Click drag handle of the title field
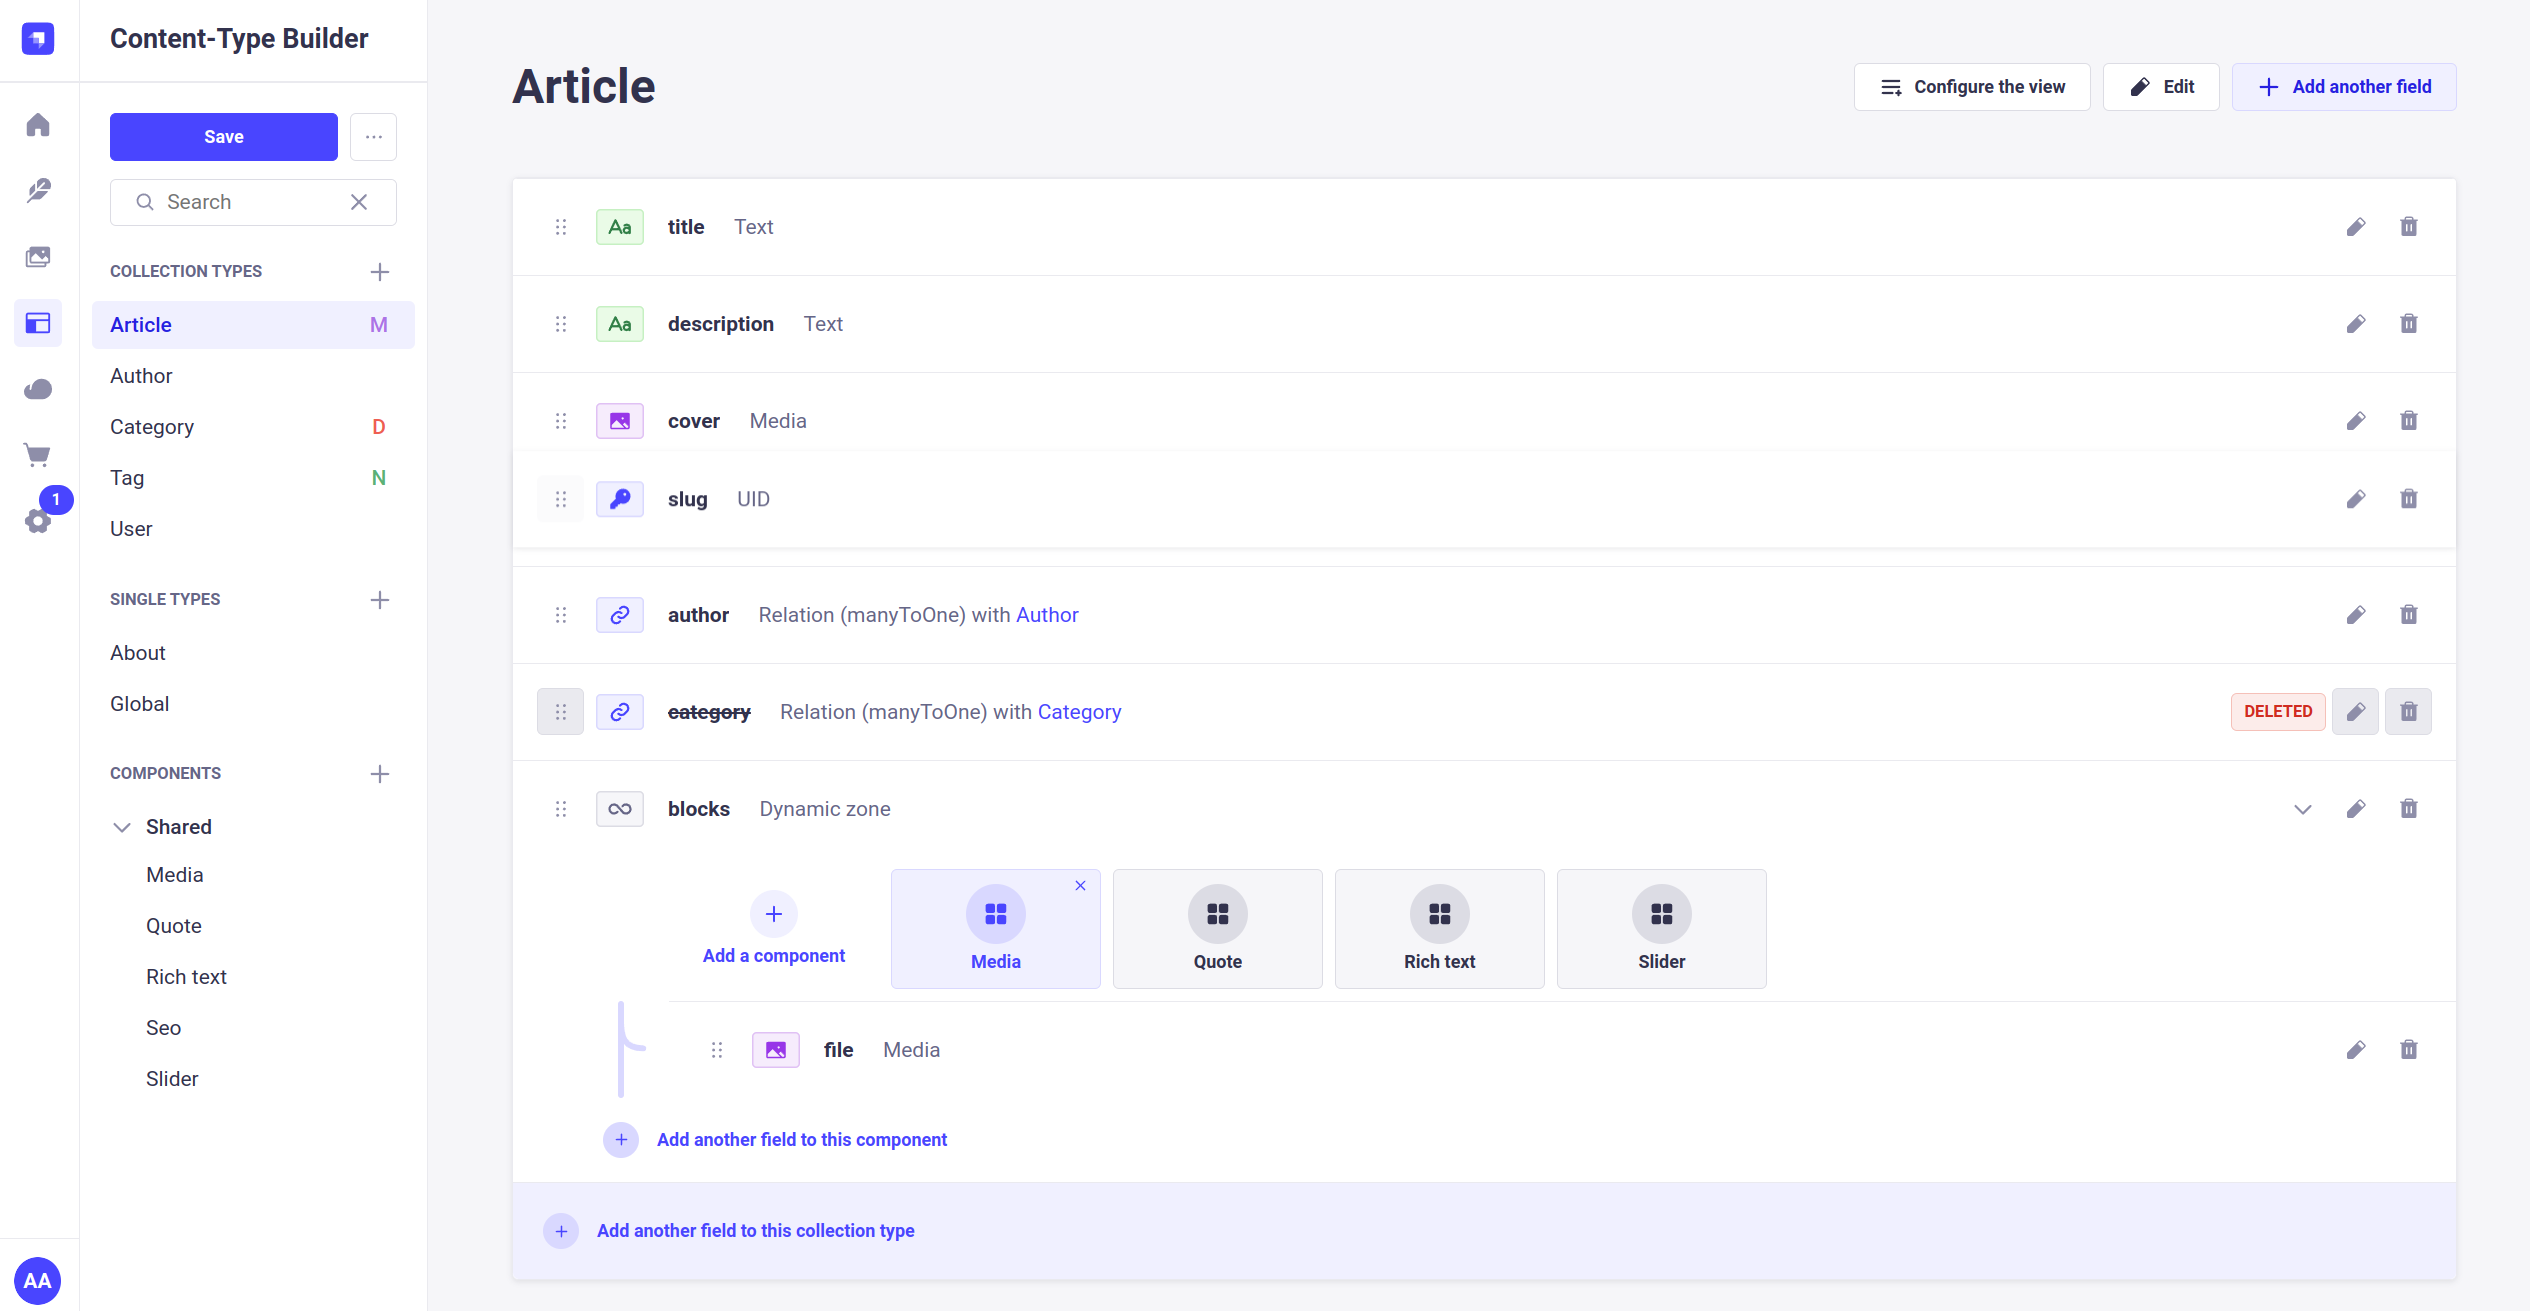This screenshot has height=1311, width=2530. coord(561,227)
